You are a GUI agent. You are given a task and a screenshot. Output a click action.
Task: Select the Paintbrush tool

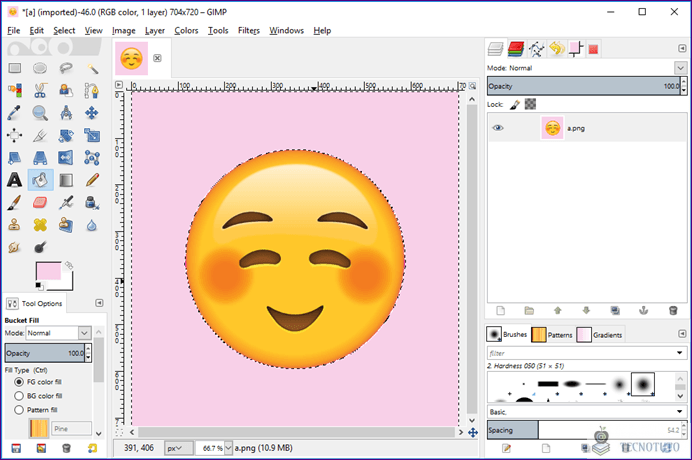15,203
